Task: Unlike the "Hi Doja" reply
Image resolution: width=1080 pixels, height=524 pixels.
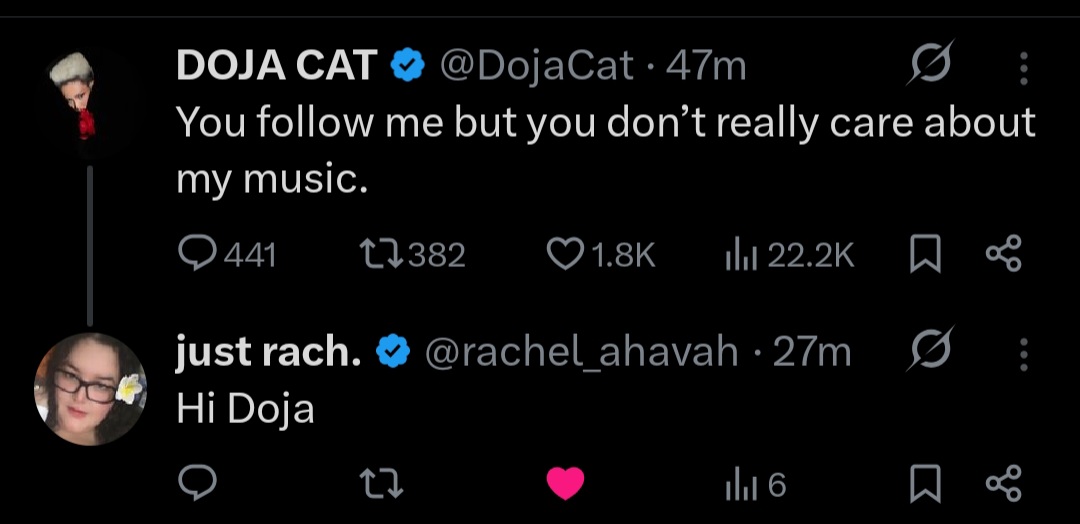Action: coord(565,485)
